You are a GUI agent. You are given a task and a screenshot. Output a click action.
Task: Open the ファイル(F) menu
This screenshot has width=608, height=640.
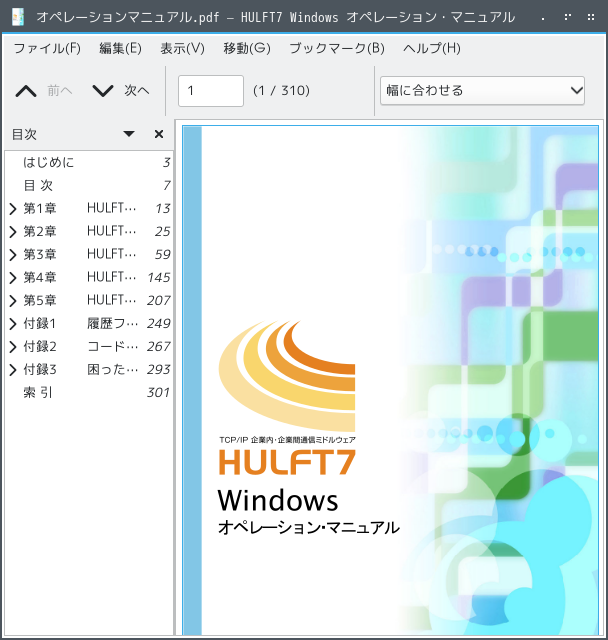click(47, 48)
